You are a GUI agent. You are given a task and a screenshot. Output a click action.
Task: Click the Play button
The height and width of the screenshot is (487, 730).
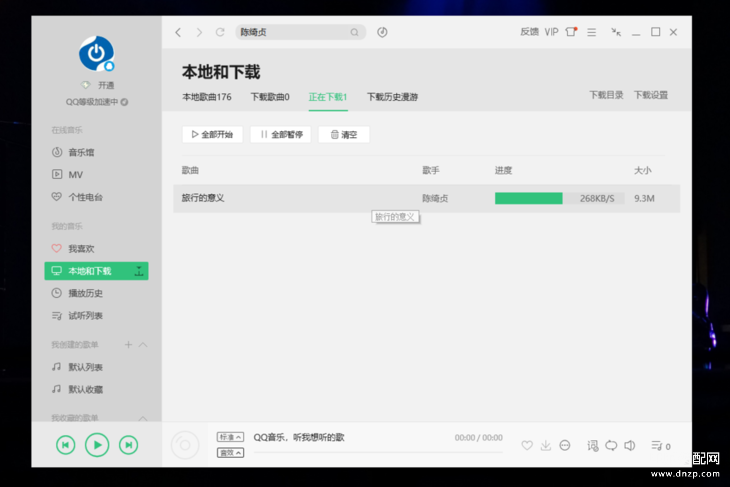coord(97,445)
